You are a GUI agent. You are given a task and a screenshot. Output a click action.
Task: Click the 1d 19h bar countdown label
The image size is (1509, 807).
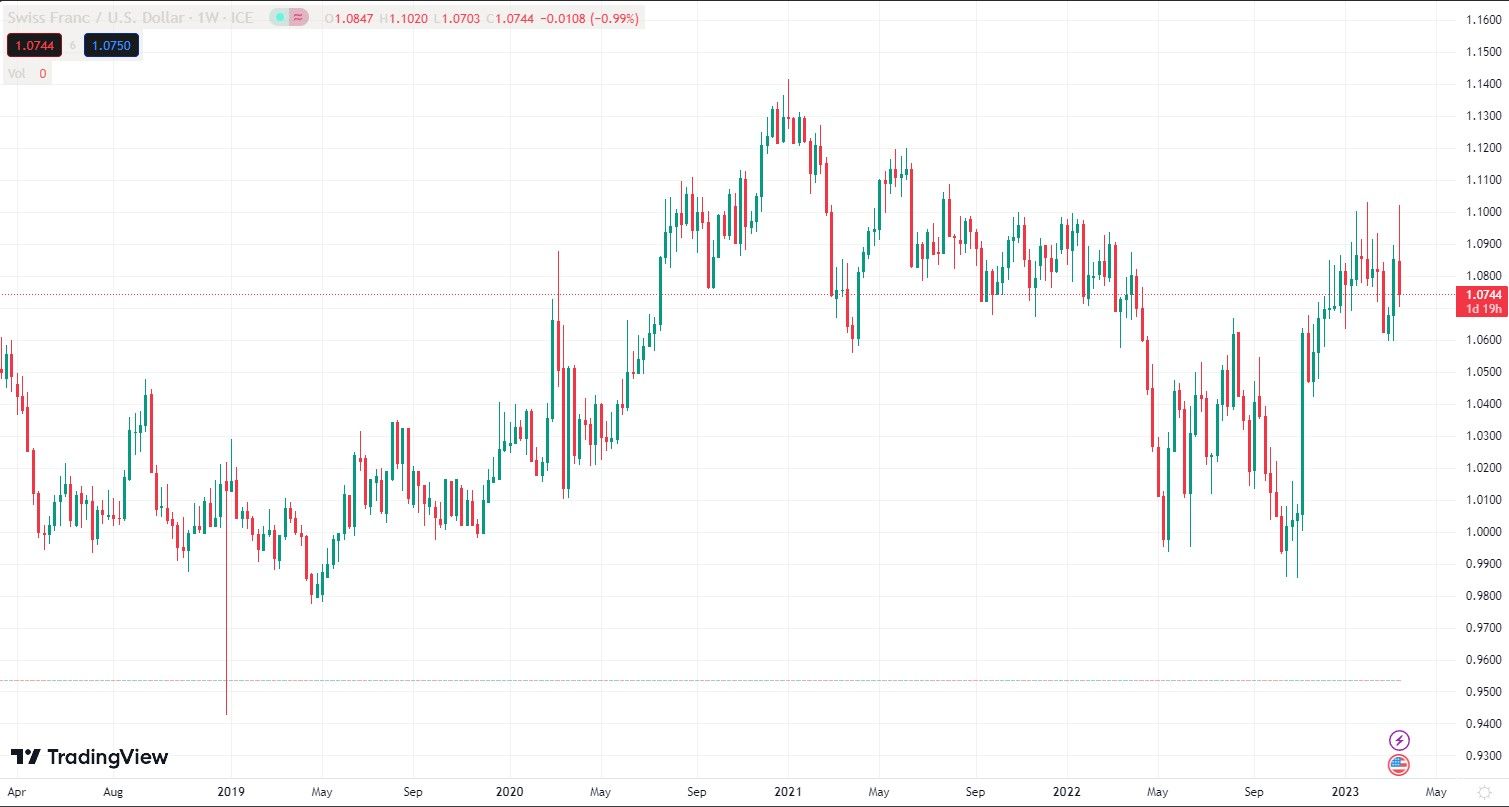1482,308
